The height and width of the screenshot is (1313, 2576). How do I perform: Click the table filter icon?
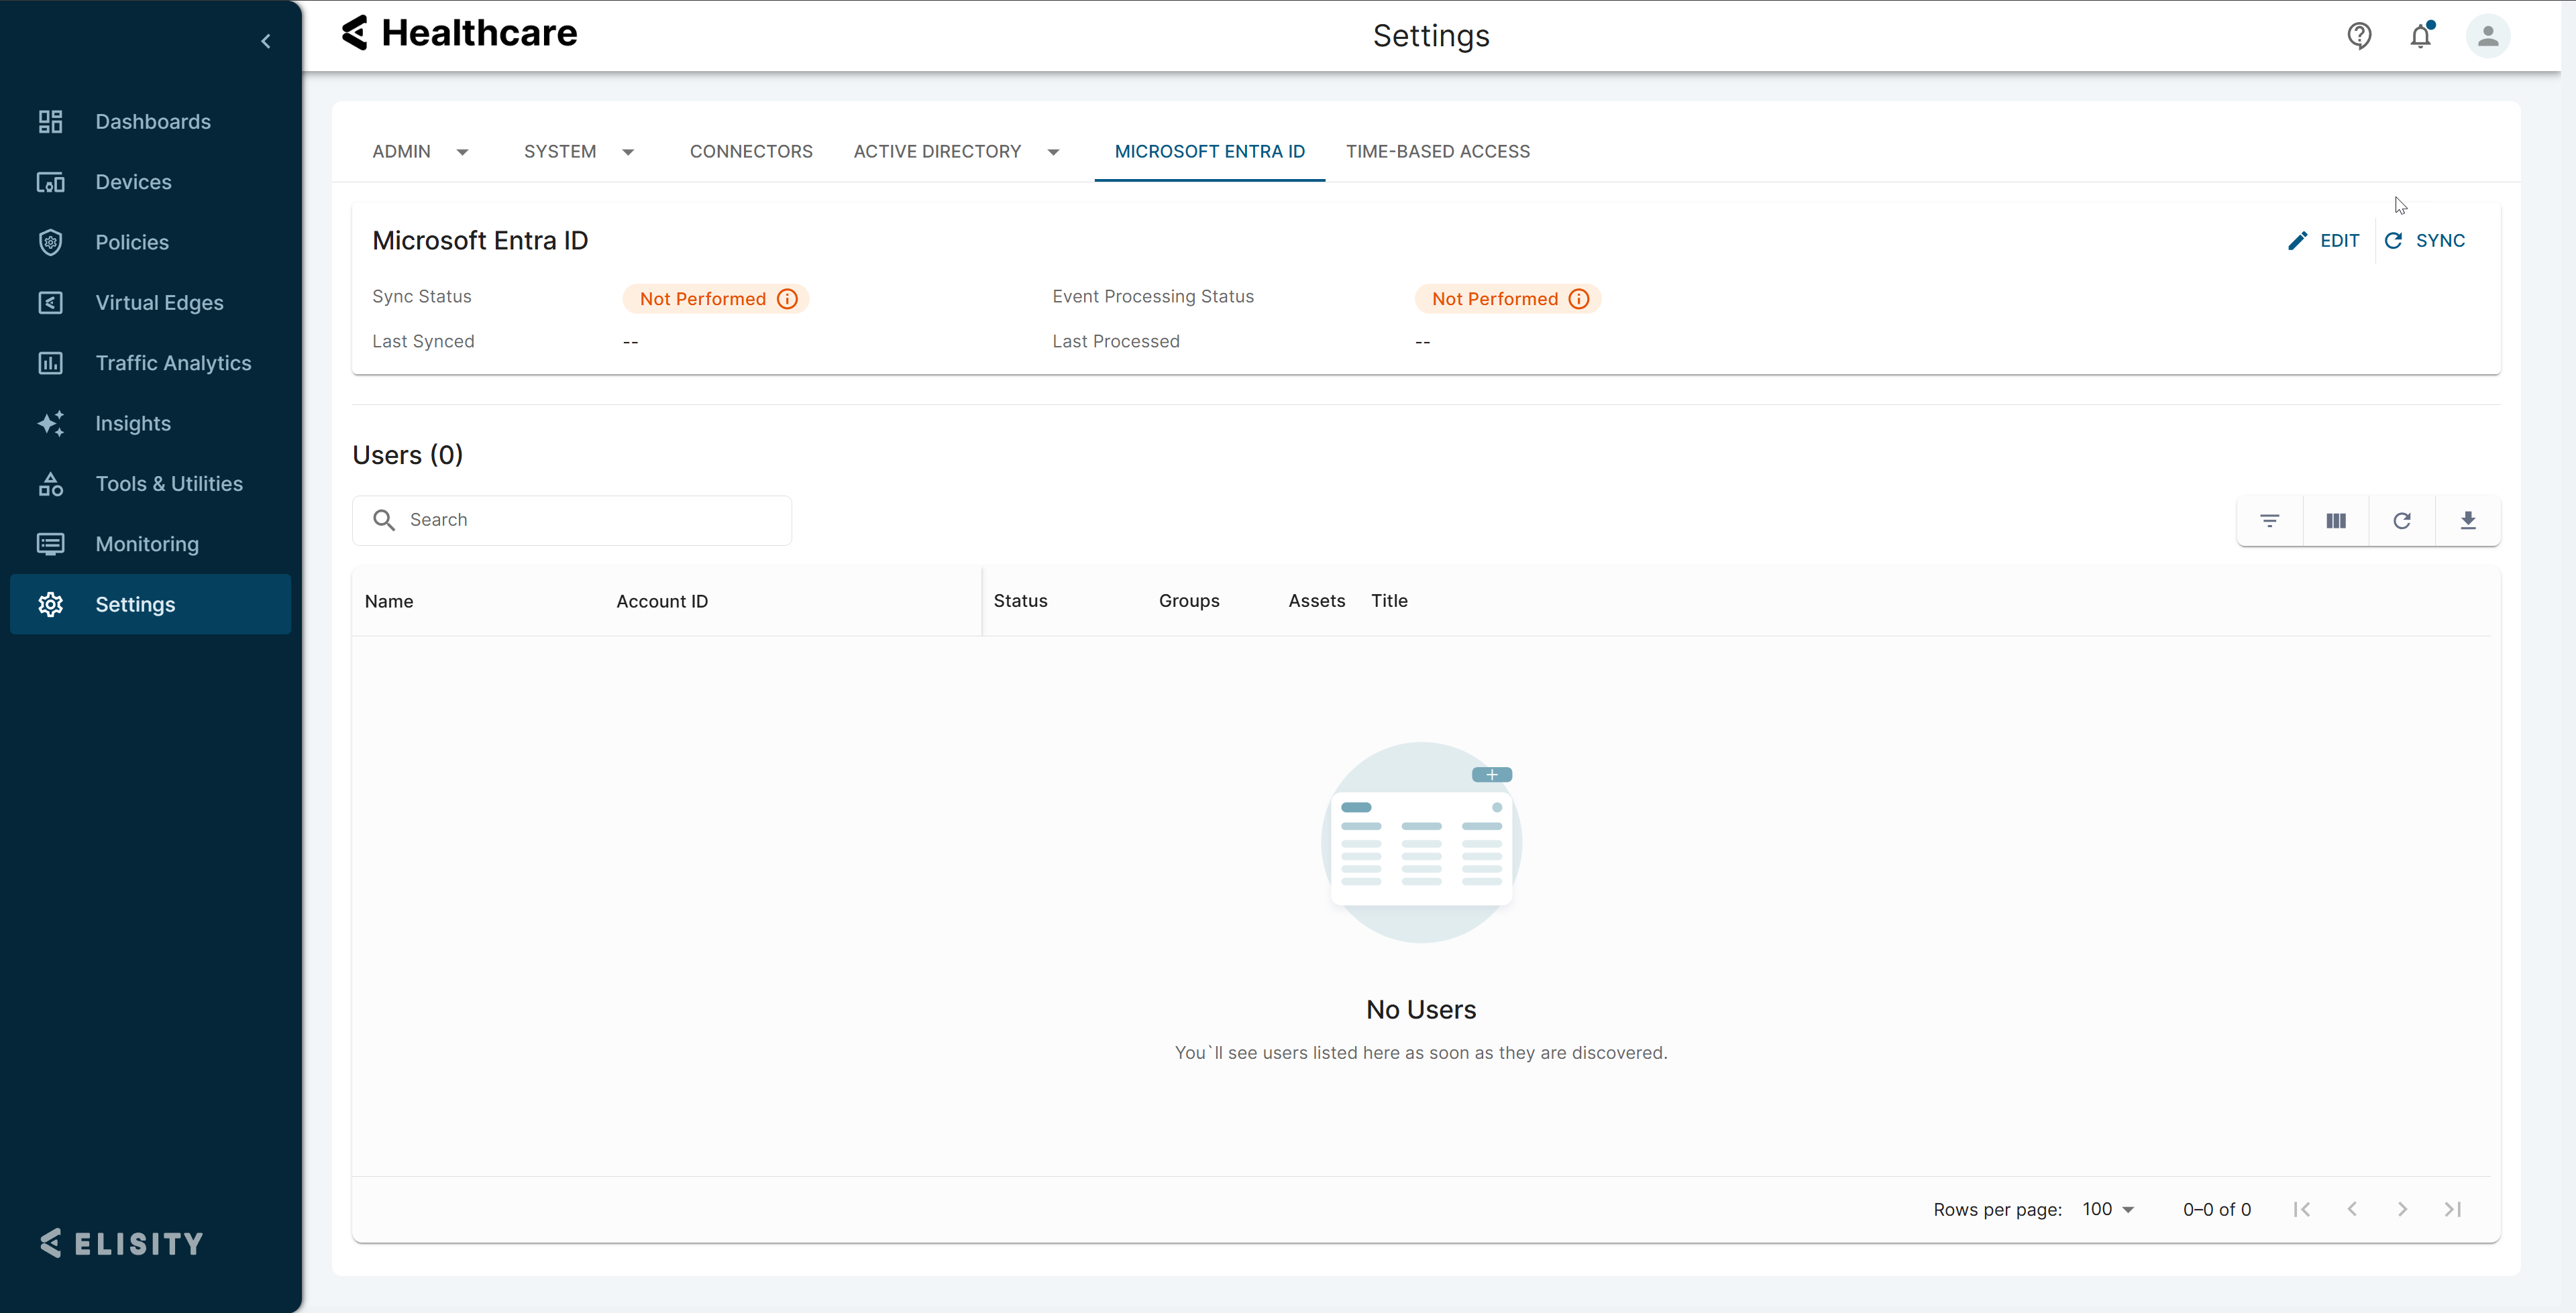coord(2270,520)
